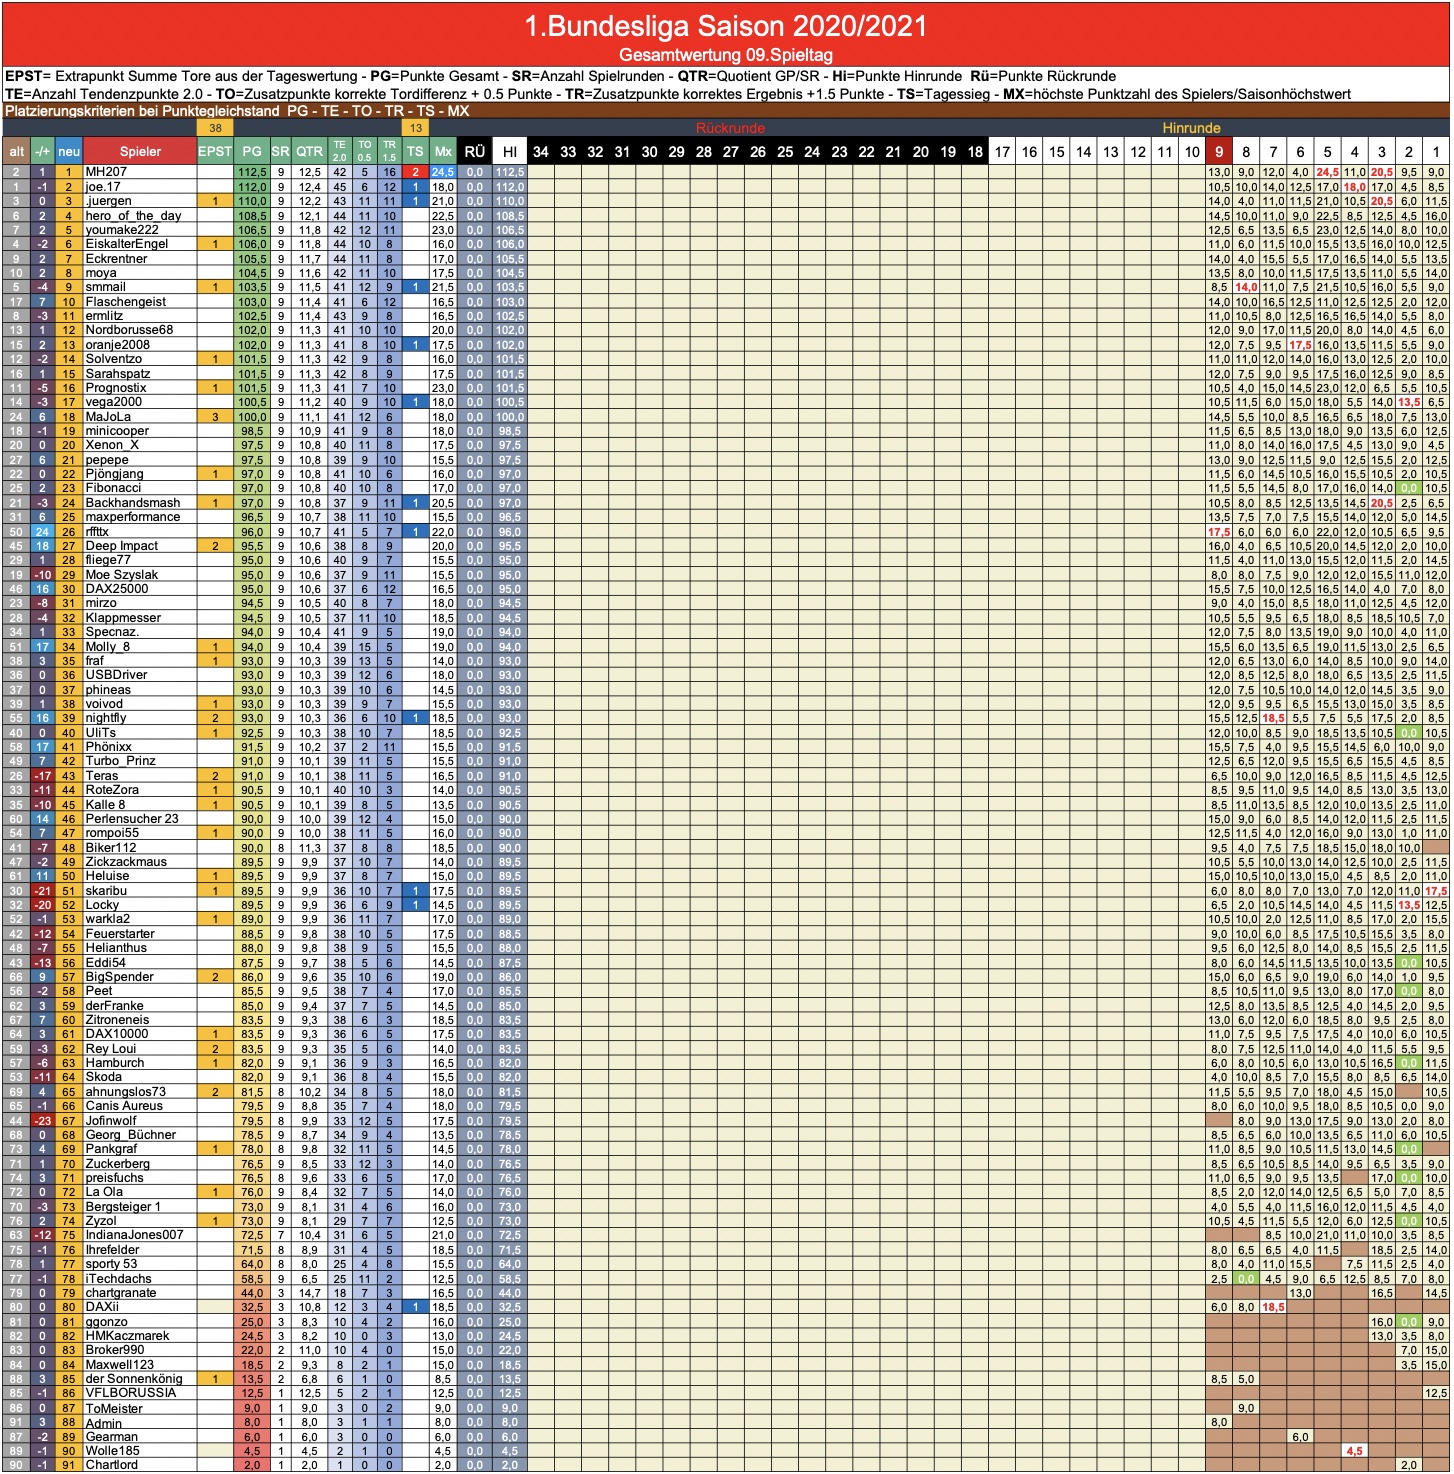Viewport: 1454px width, 1474px height.
Task: Select player name 'Pjöngjang'
Action: (115, 474)
